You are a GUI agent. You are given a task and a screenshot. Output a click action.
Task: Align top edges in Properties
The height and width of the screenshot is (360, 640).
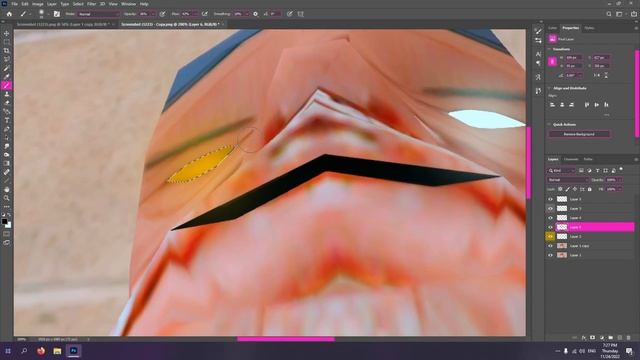[587, 105]
